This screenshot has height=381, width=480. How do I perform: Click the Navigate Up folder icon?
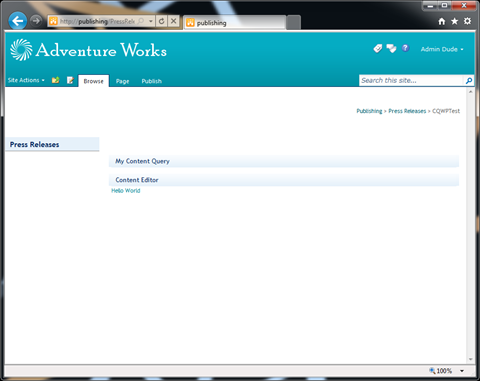coord(56,80)
